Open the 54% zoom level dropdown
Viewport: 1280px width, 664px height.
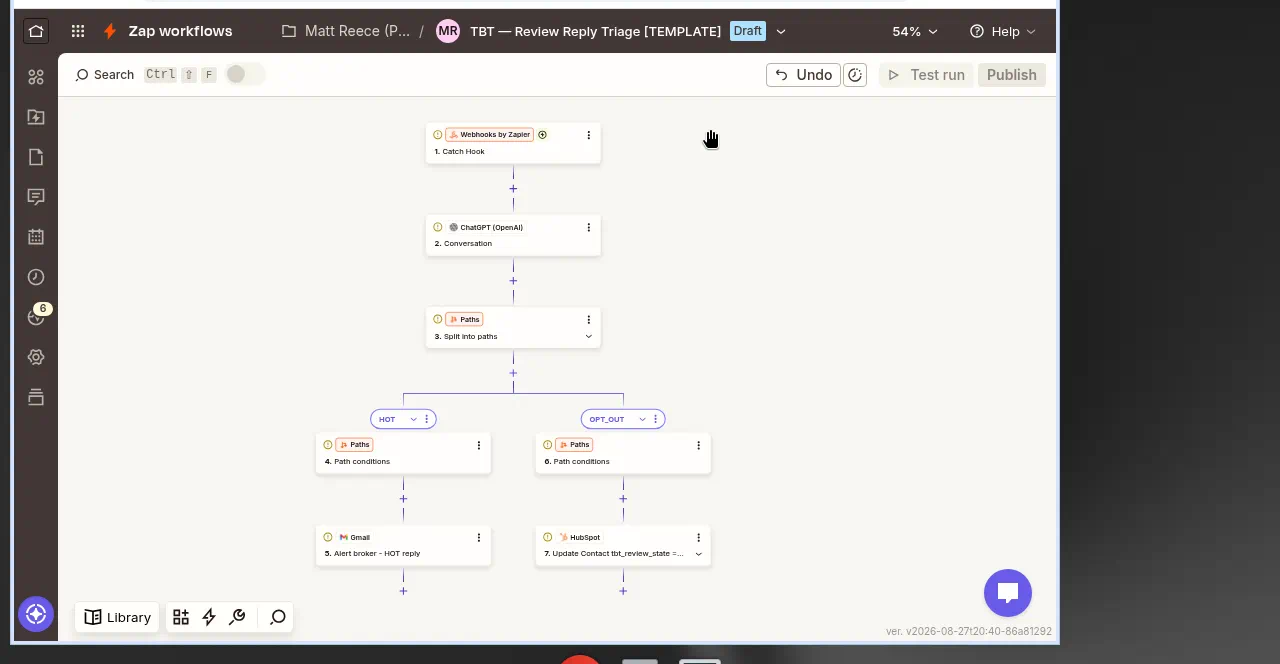click(915, 31)
